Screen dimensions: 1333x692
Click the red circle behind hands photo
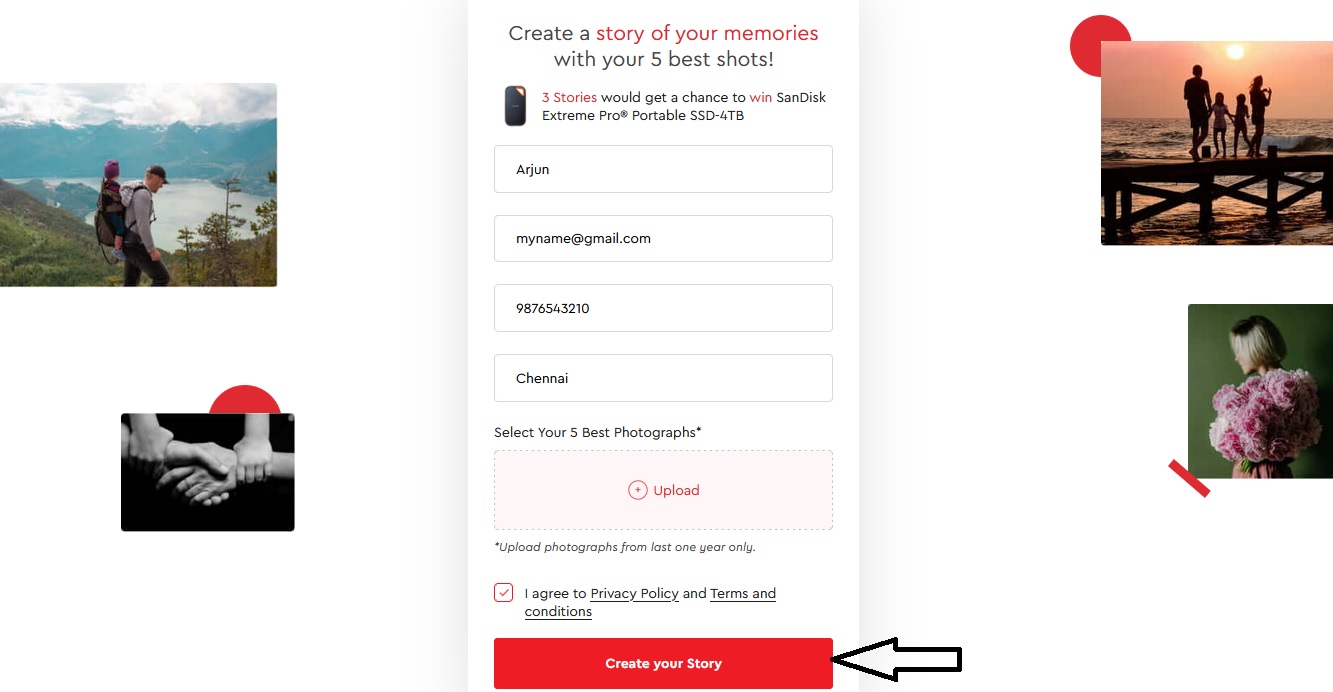coord(244,399)
